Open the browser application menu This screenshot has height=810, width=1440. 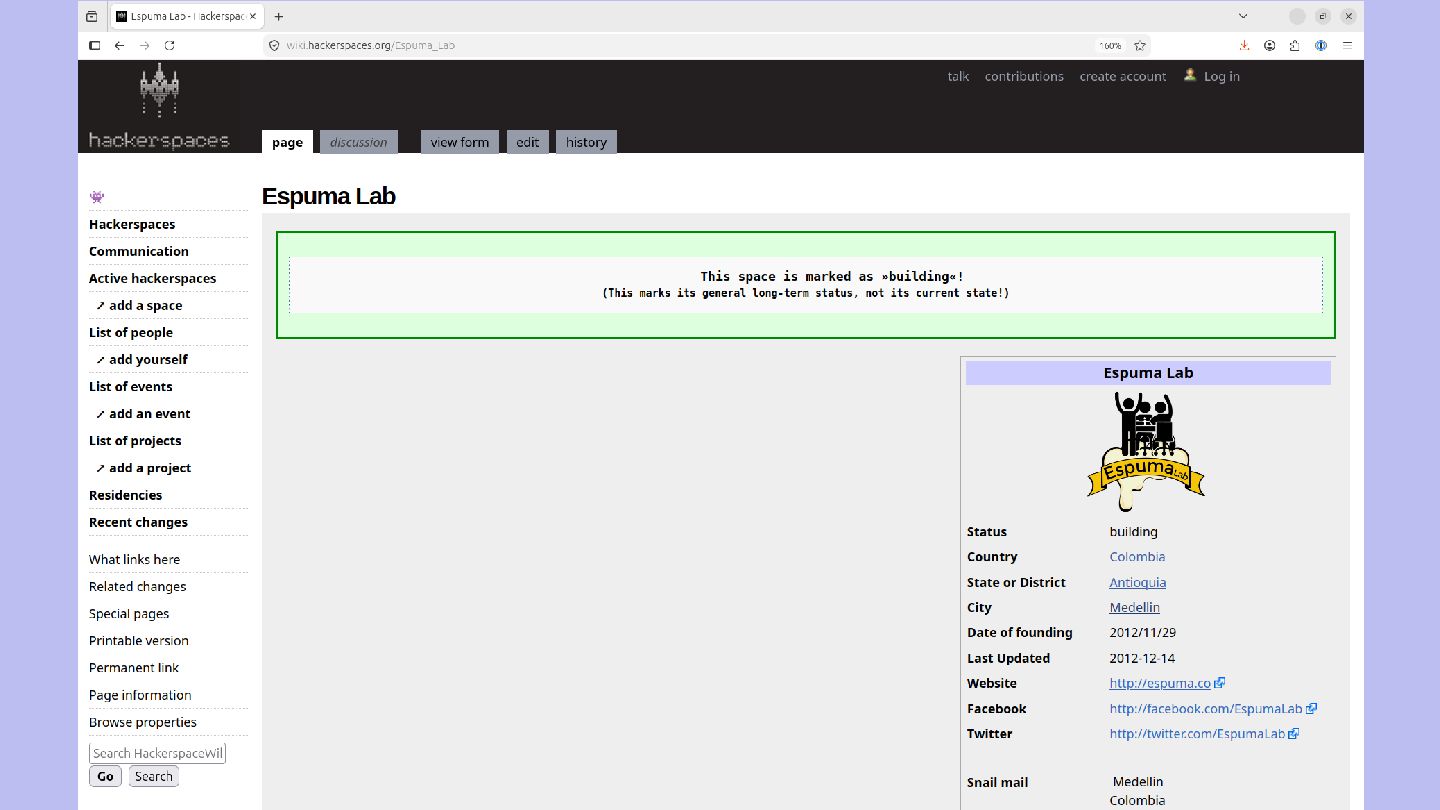[1347, 45]
